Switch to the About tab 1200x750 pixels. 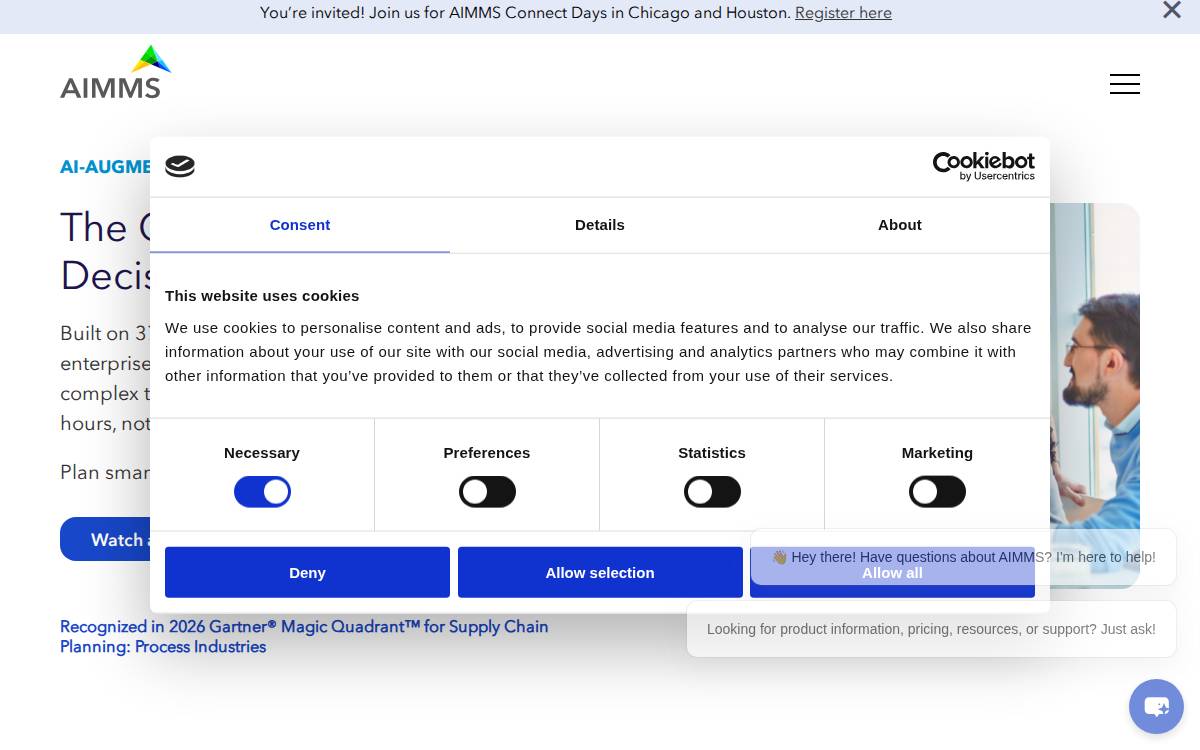tap(900, 225)
